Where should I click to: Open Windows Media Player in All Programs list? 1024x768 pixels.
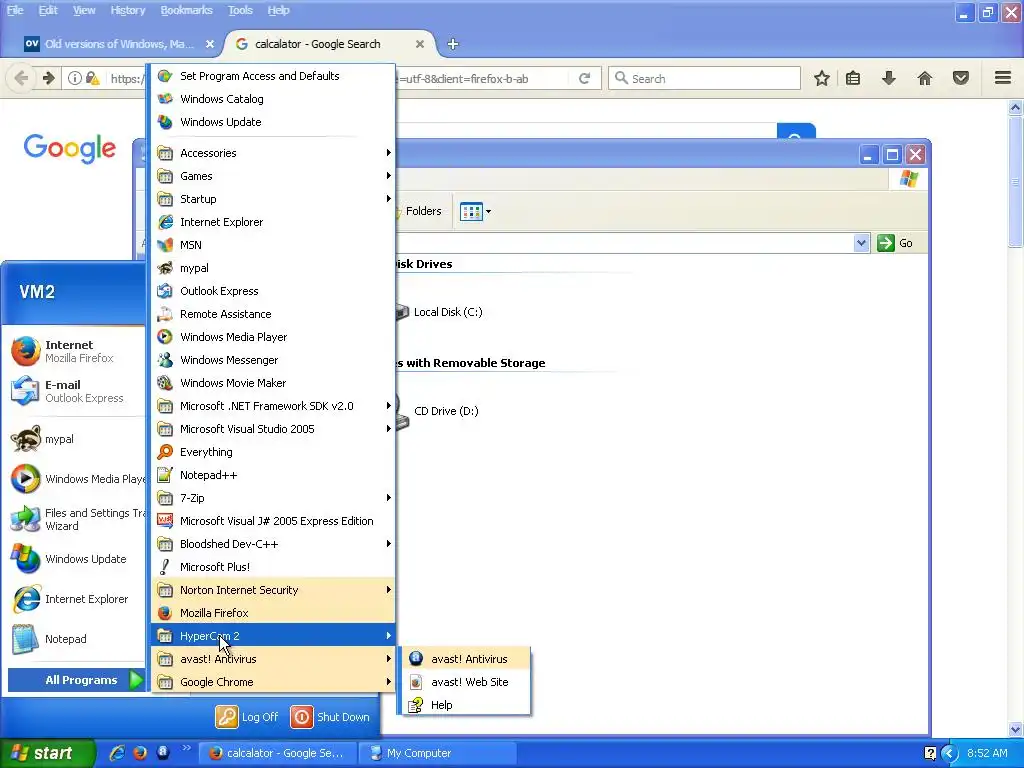coord(273,337)
